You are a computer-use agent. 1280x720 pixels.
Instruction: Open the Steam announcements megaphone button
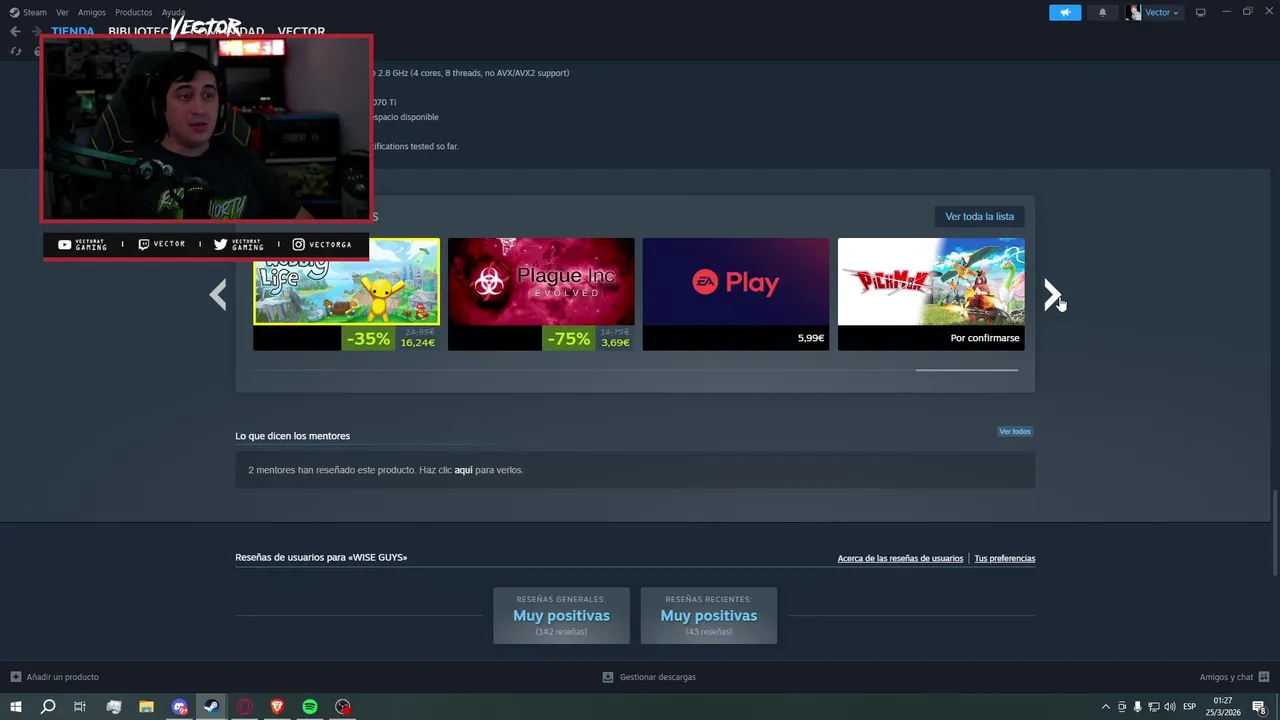1065,12
